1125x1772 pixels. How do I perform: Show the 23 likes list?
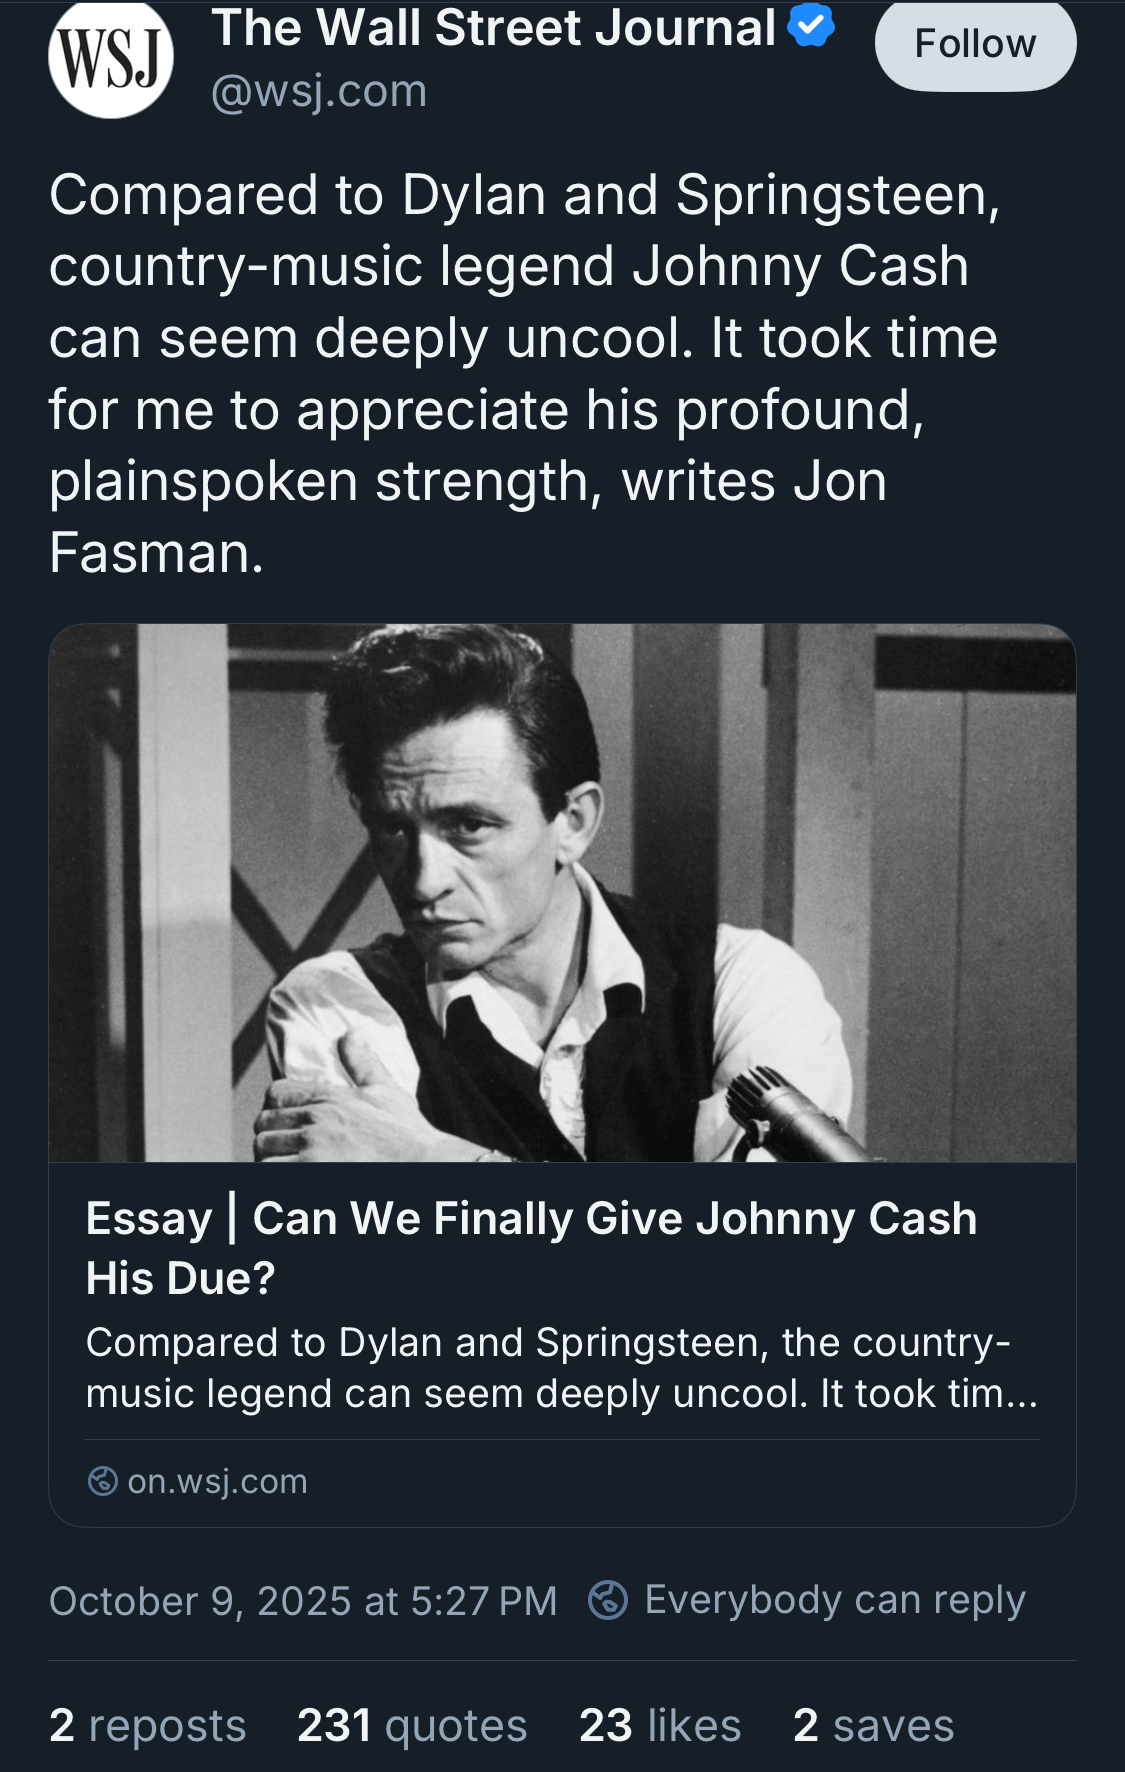point(660,1725)
